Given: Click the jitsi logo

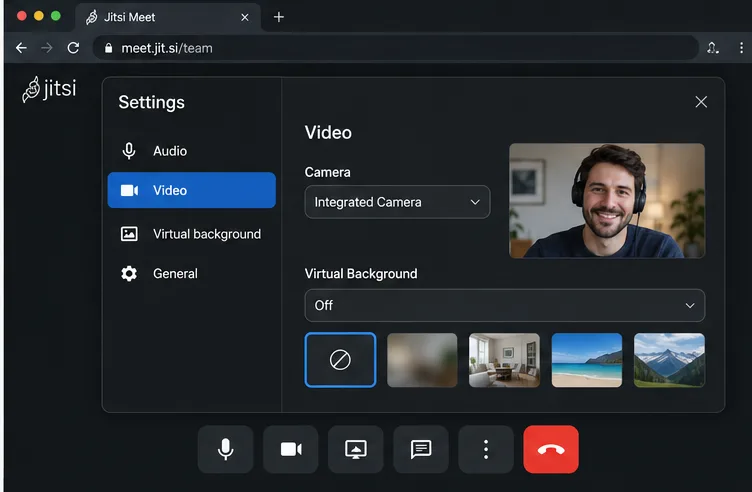Looking at the screenshot, I should pos(49,89).
